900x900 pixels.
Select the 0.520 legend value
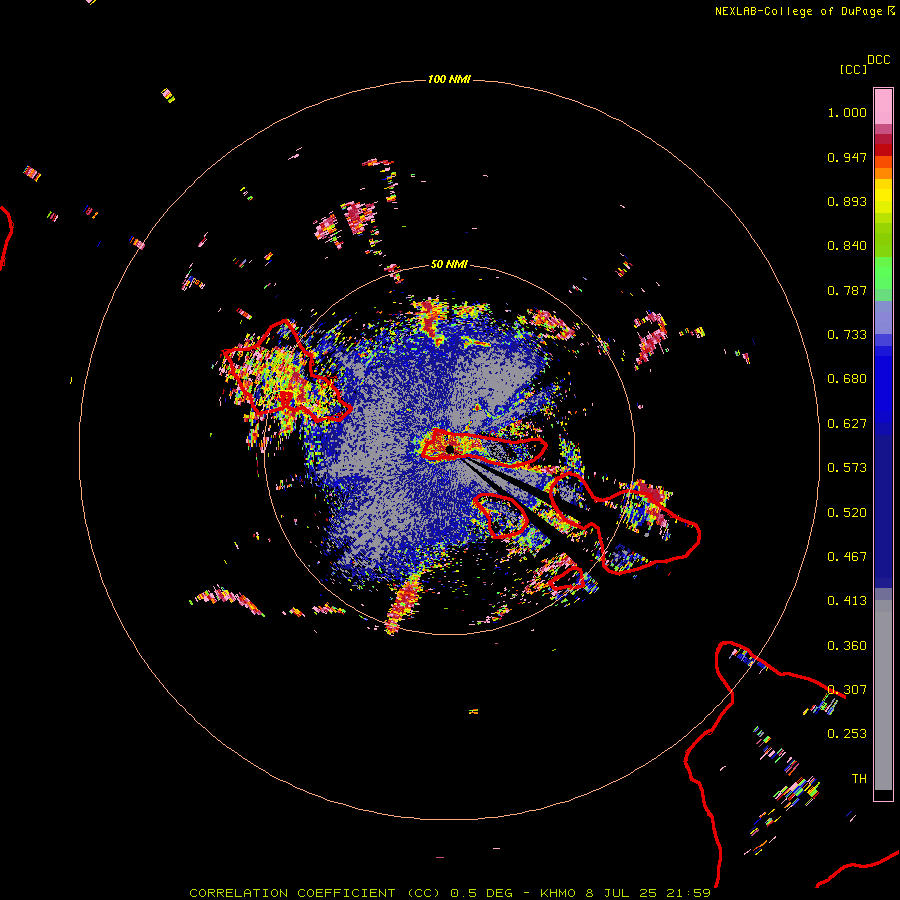(847, 513)
